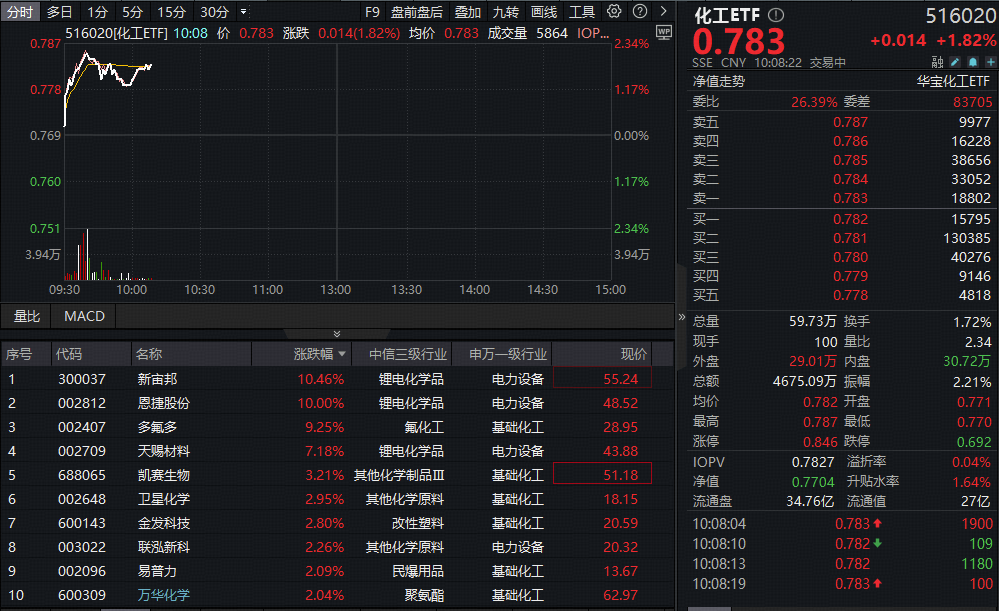The image size is (999, 611).
Task: Click the 融 margin trading icon
Action: click(x=935, y=62)
